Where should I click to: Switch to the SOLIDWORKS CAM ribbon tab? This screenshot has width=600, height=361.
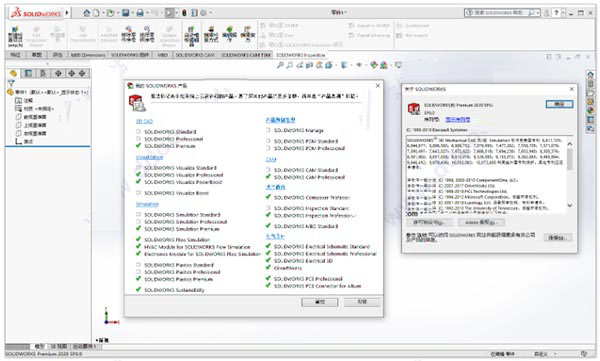point(195,55)
